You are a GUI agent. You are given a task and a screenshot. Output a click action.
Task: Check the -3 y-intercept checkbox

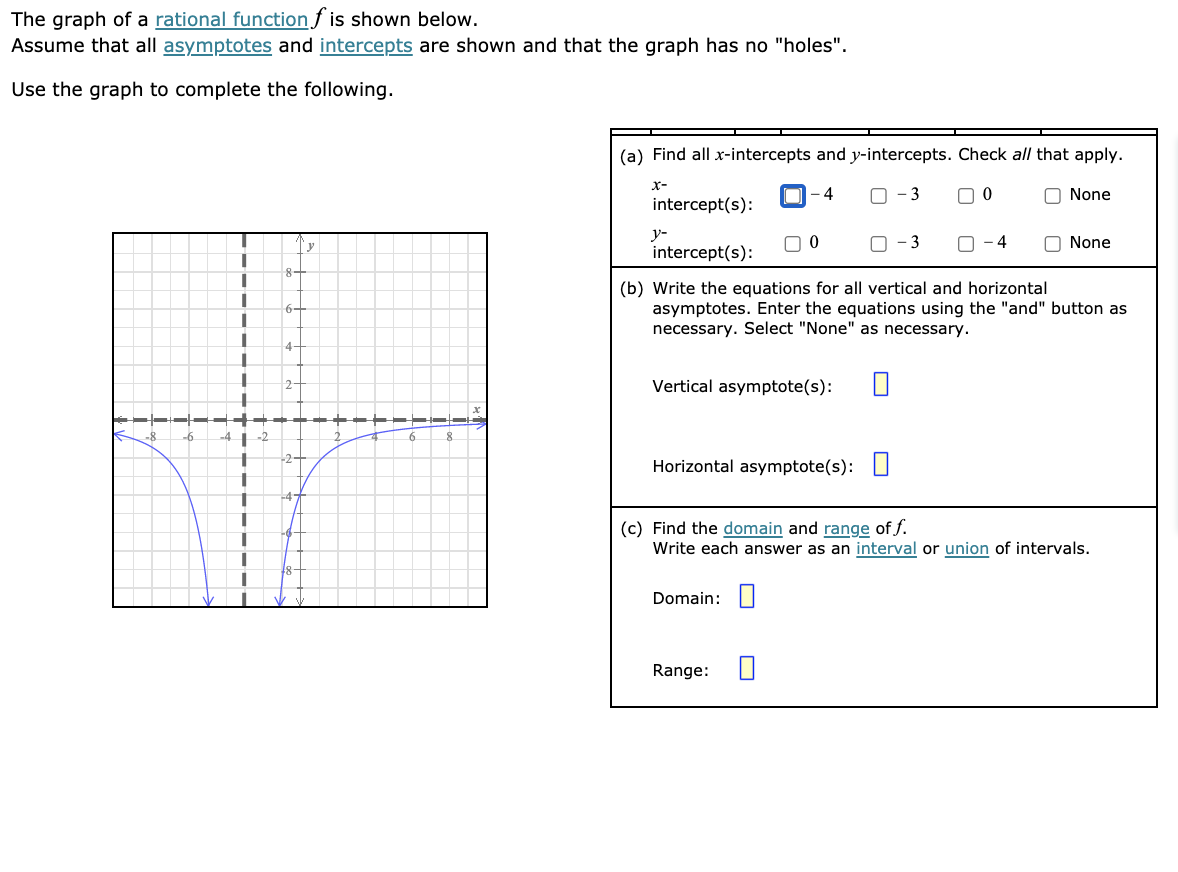tap(877, 243)
